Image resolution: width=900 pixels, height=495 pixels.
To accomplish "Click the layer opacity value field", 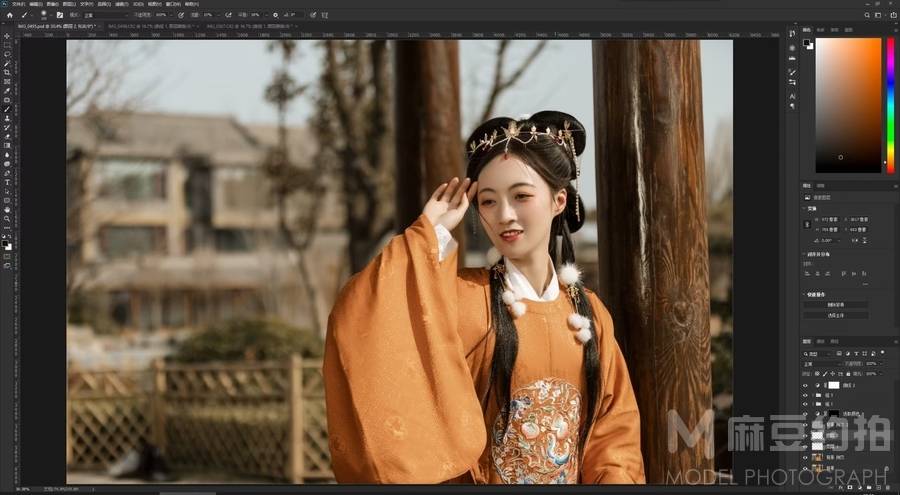I will tap(872, 364).
